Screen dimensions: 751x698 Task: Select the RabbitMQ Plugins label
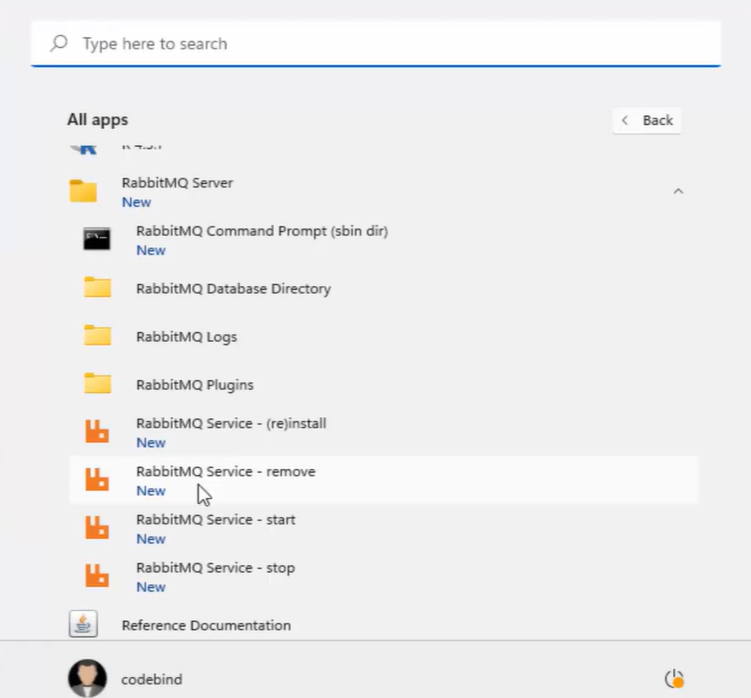(x=195, y=385)
